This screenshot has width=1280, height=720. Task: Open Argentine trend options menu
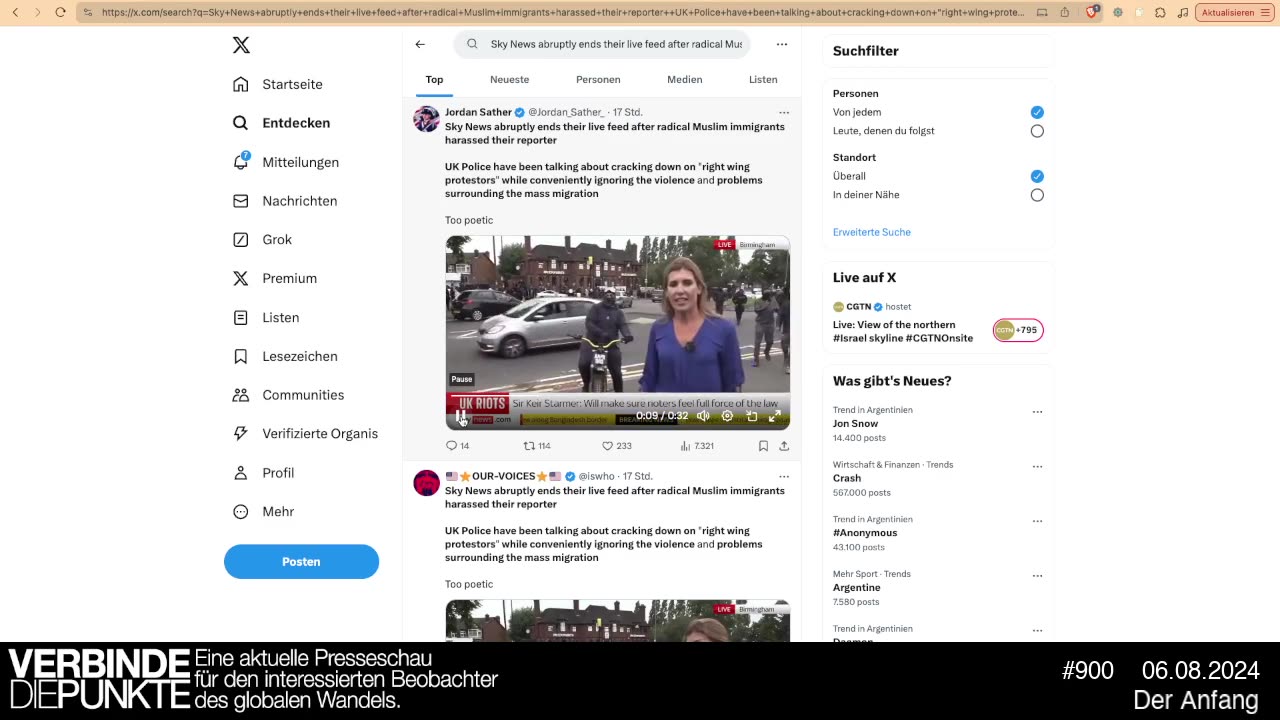[1037, 576]
